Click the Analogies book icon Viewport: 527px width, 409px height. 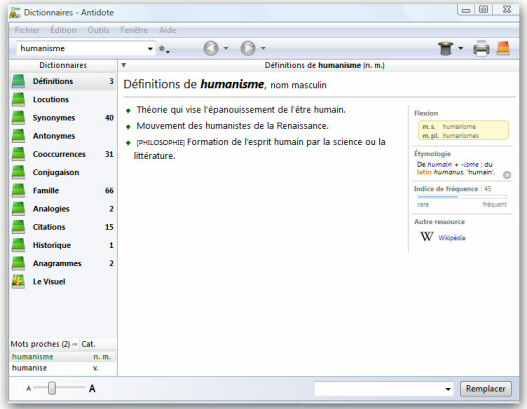click(18, 209)
